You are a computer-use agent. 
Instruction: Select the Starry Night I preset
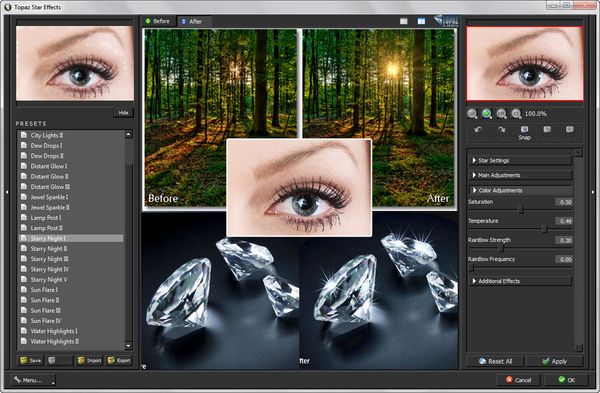71,238
